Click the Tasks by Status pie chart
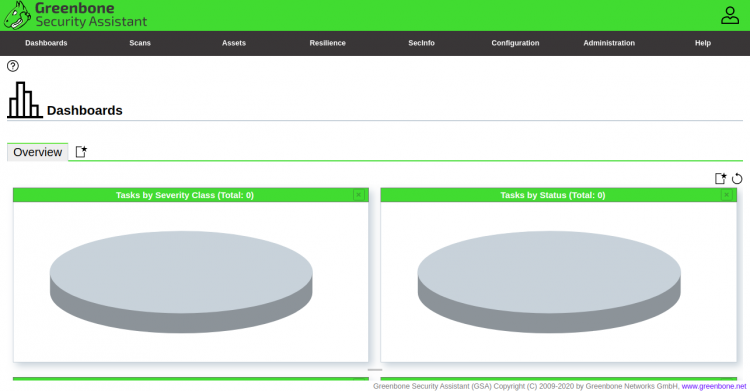The image size is (750, 391). (x=549, y=282)
